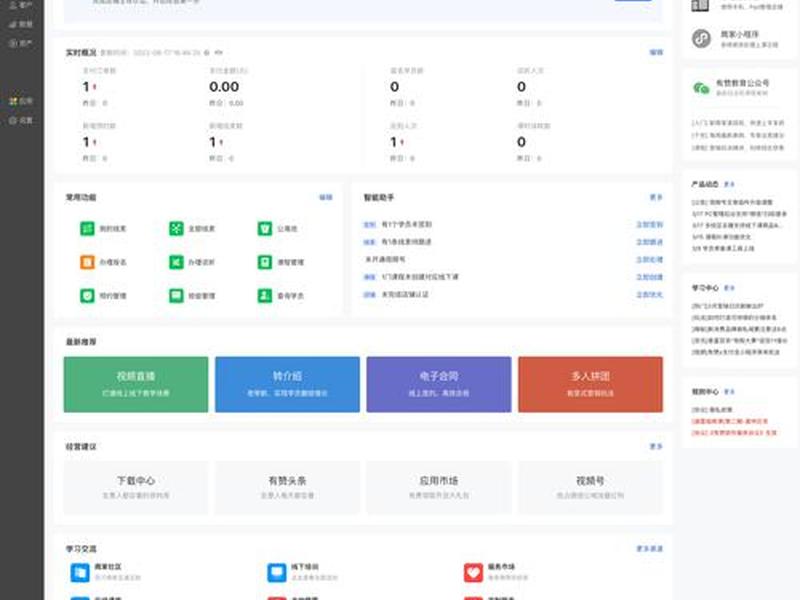Click the 0.00 value in 实时概况
Screen dimensions: 800x600
tap(224, 87)
